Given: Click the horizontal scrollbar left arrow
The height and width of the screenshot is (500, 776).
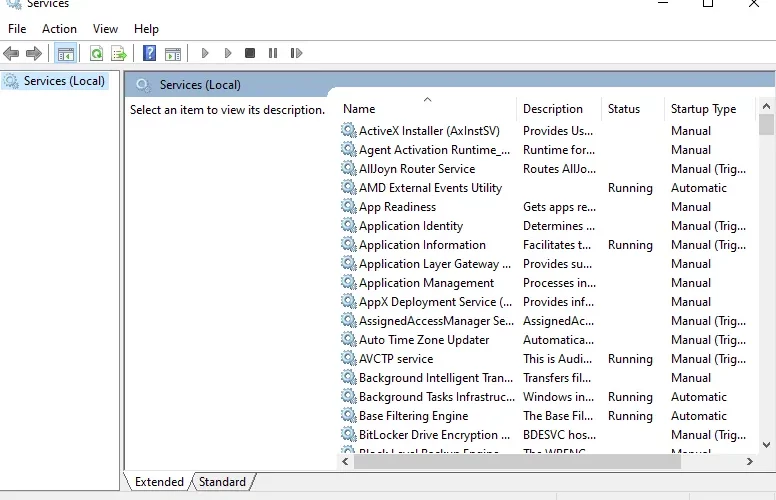Looking at the screenshot, I should click(345, 461).
